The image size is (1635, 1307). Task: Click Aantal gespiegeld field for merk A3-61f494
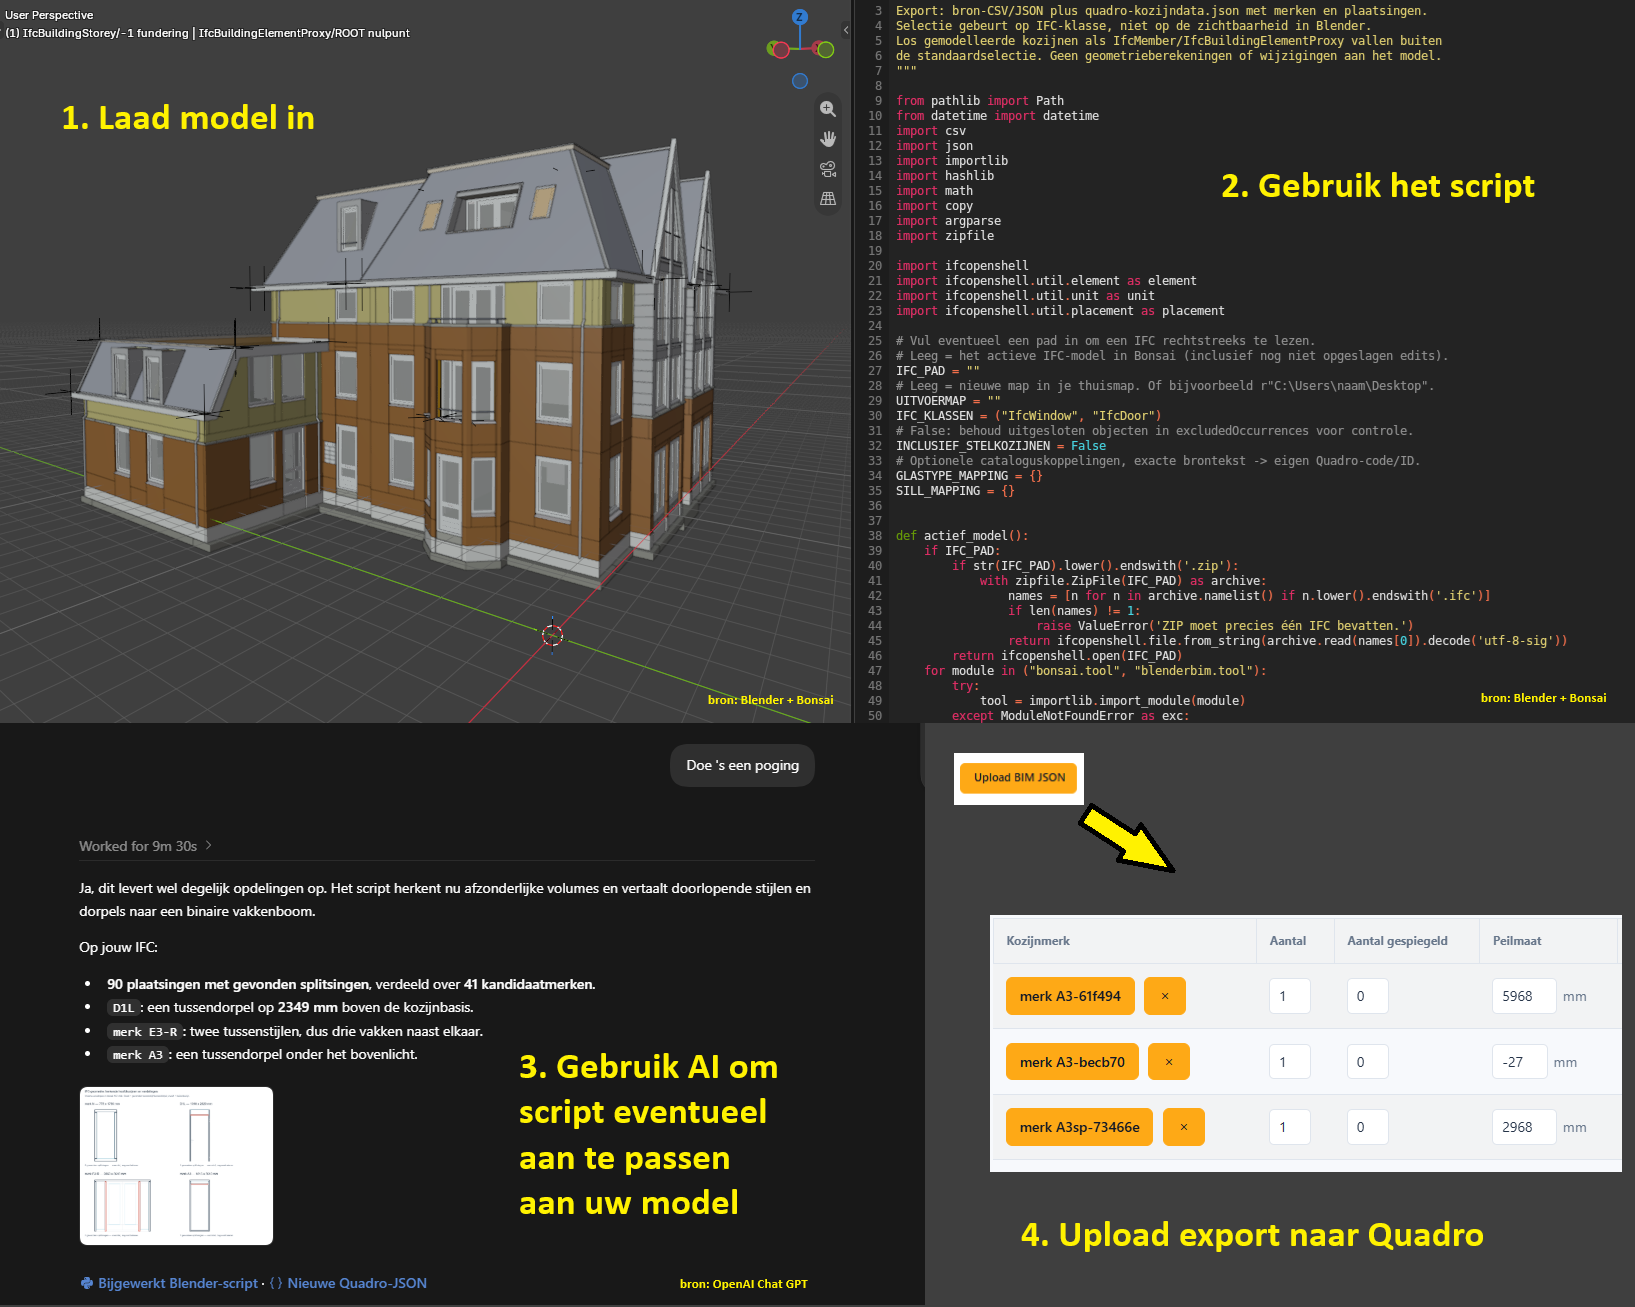coord(1367,996)
